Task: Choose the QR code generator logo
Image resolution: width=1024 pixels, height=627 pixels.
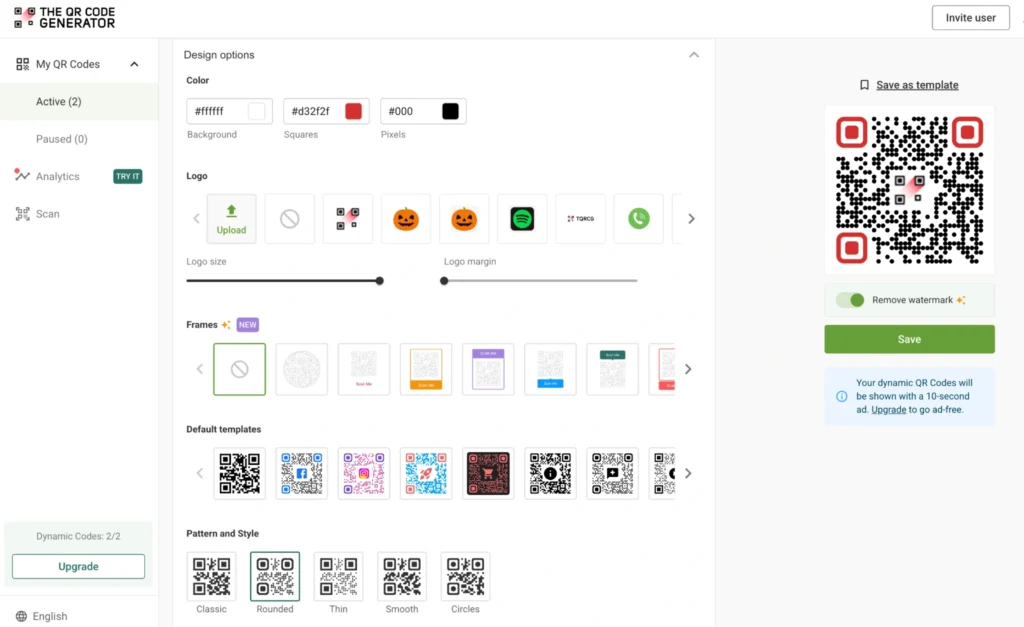Action: tap(347, 219)
